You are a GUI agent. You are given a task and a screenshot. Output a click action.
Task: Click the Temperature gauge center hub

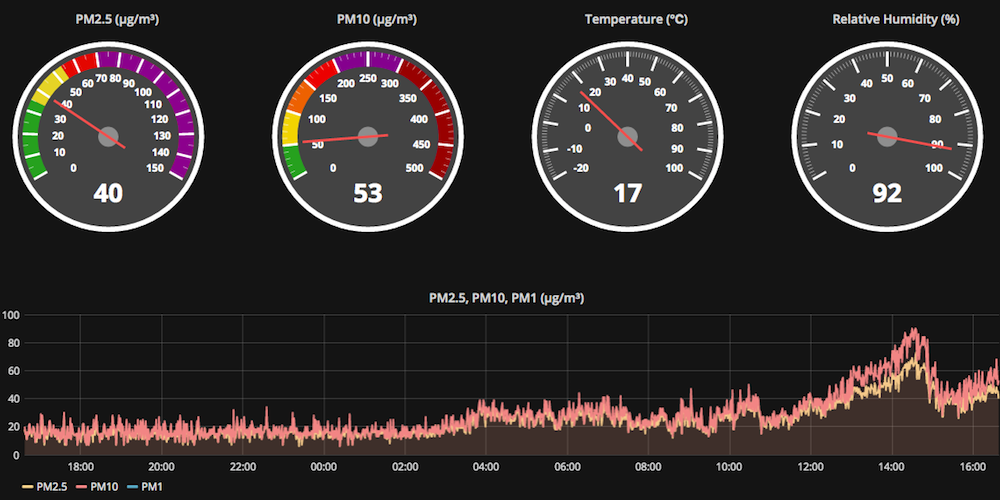(x=627, y=137)
